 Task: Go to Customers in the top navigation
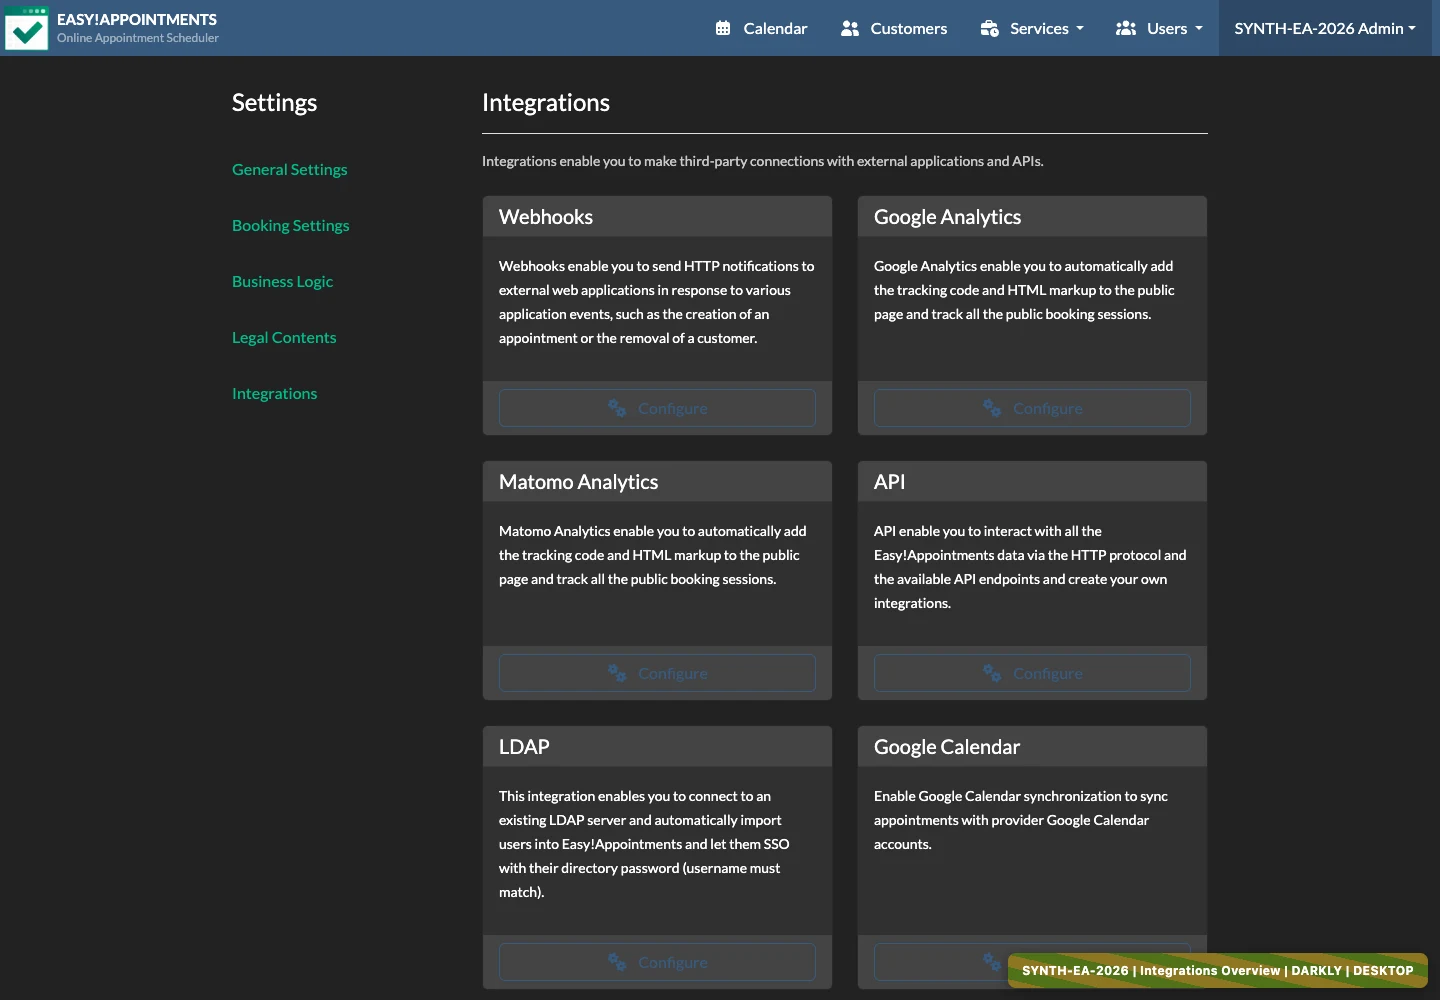[894, 28]
